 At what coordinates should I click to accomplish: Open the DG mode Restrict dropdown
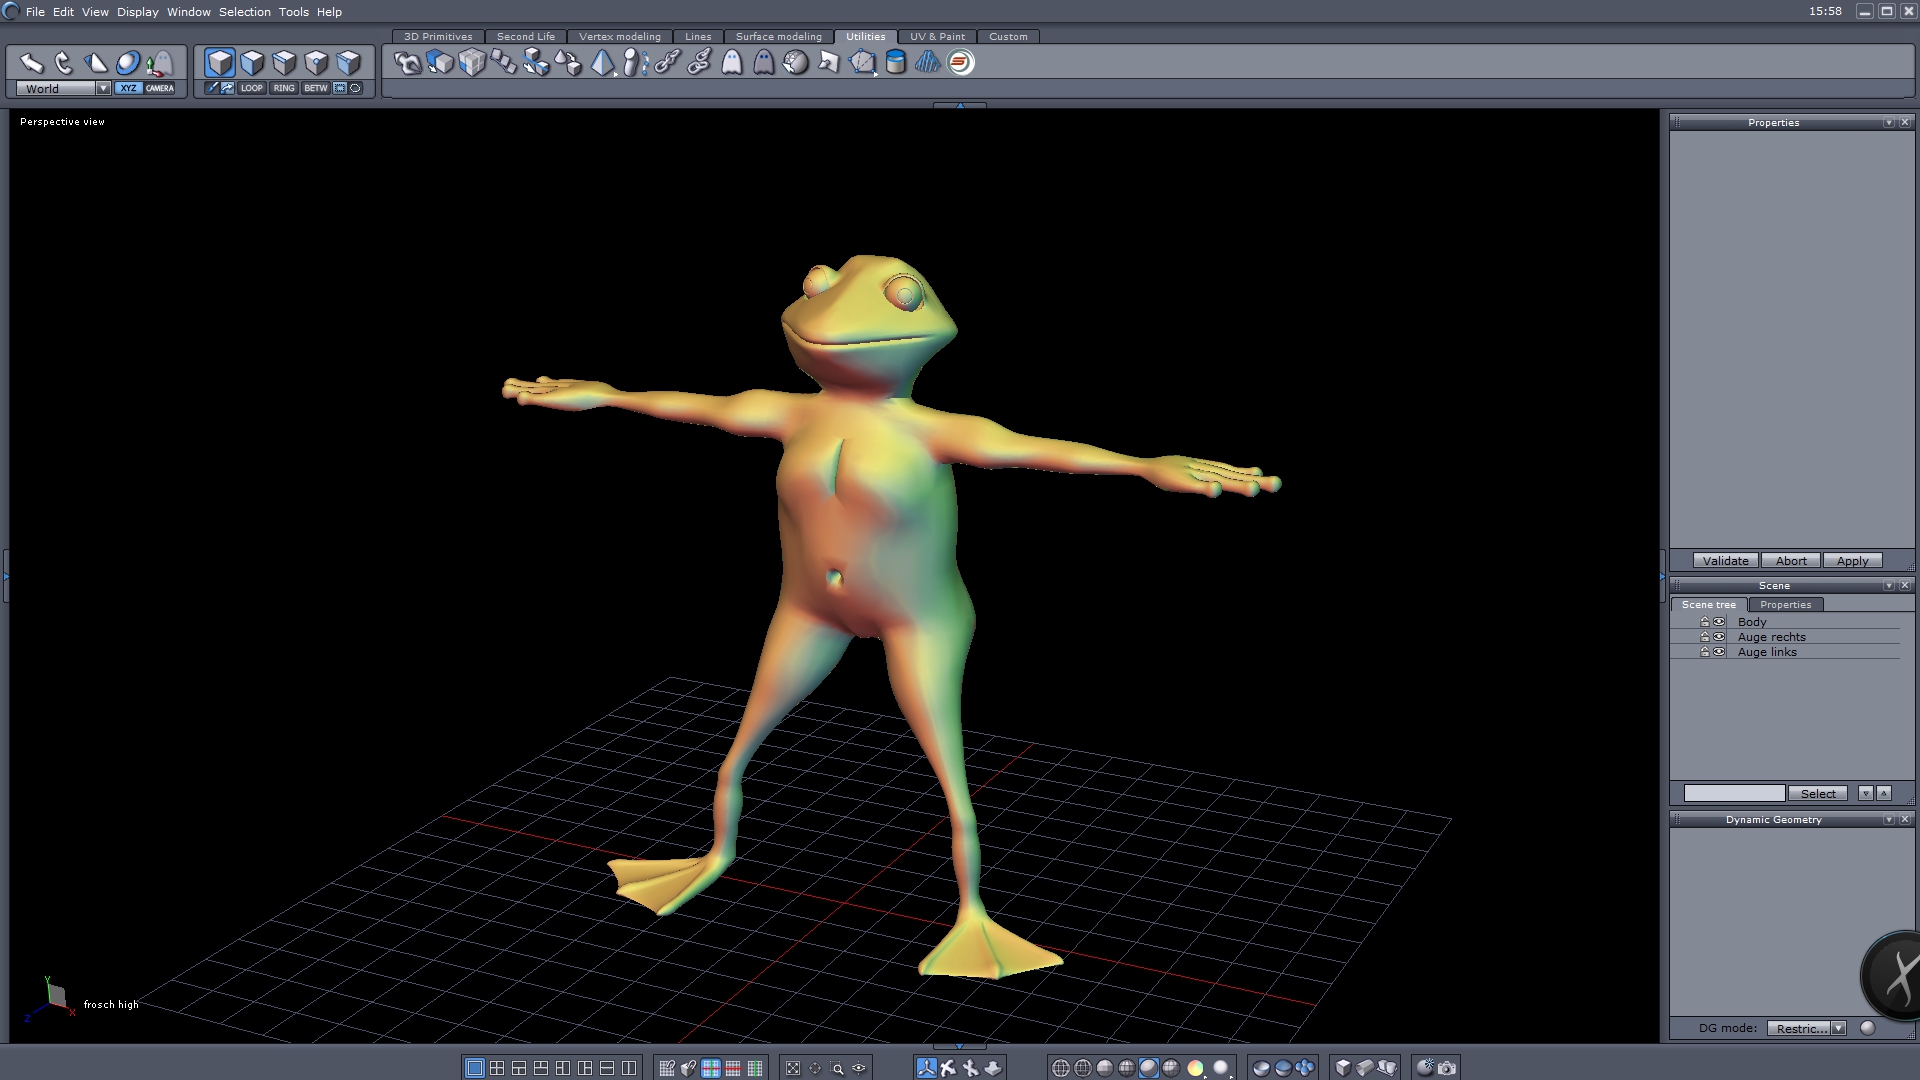pos(1838,1028)
